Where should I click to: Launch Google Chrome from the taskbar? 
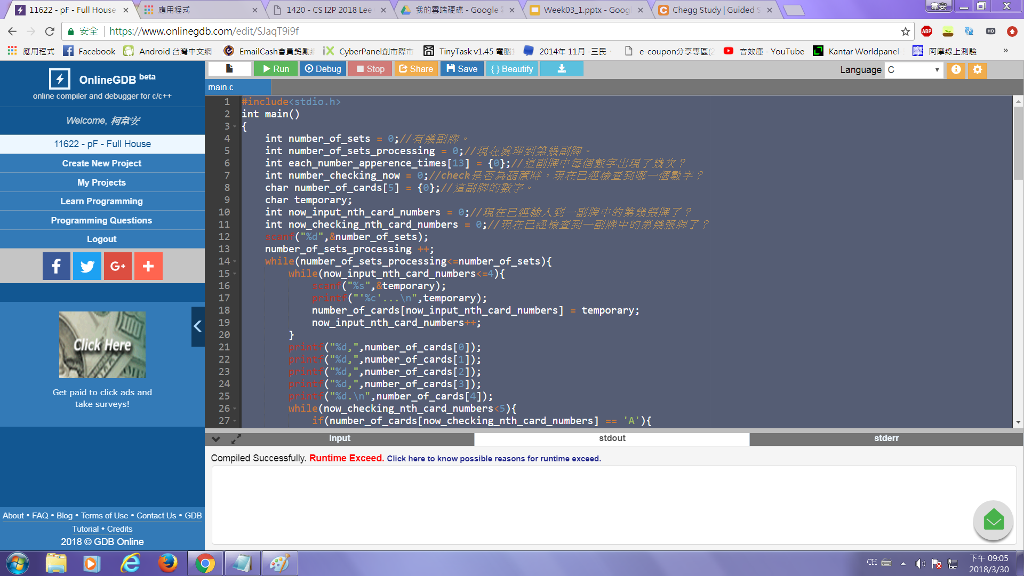(205, 563)
